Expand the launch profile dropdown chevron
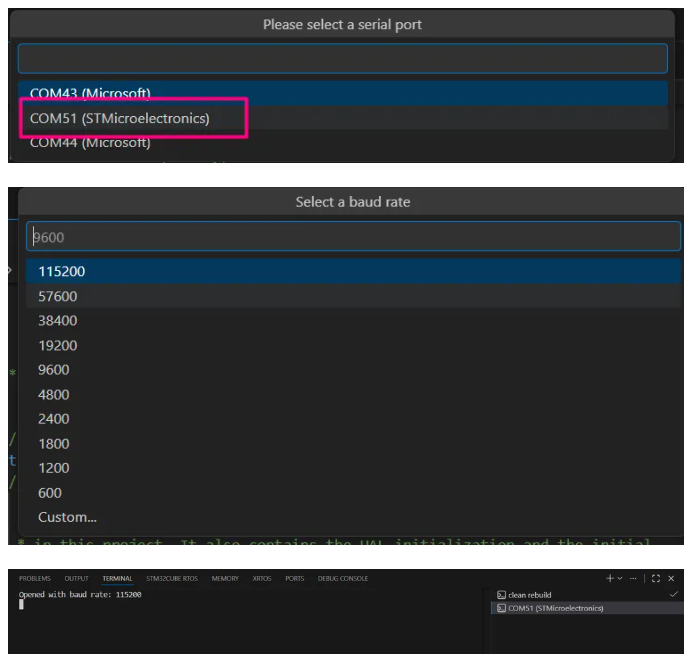This screenshot has height=660, width=693. [620, 578]
